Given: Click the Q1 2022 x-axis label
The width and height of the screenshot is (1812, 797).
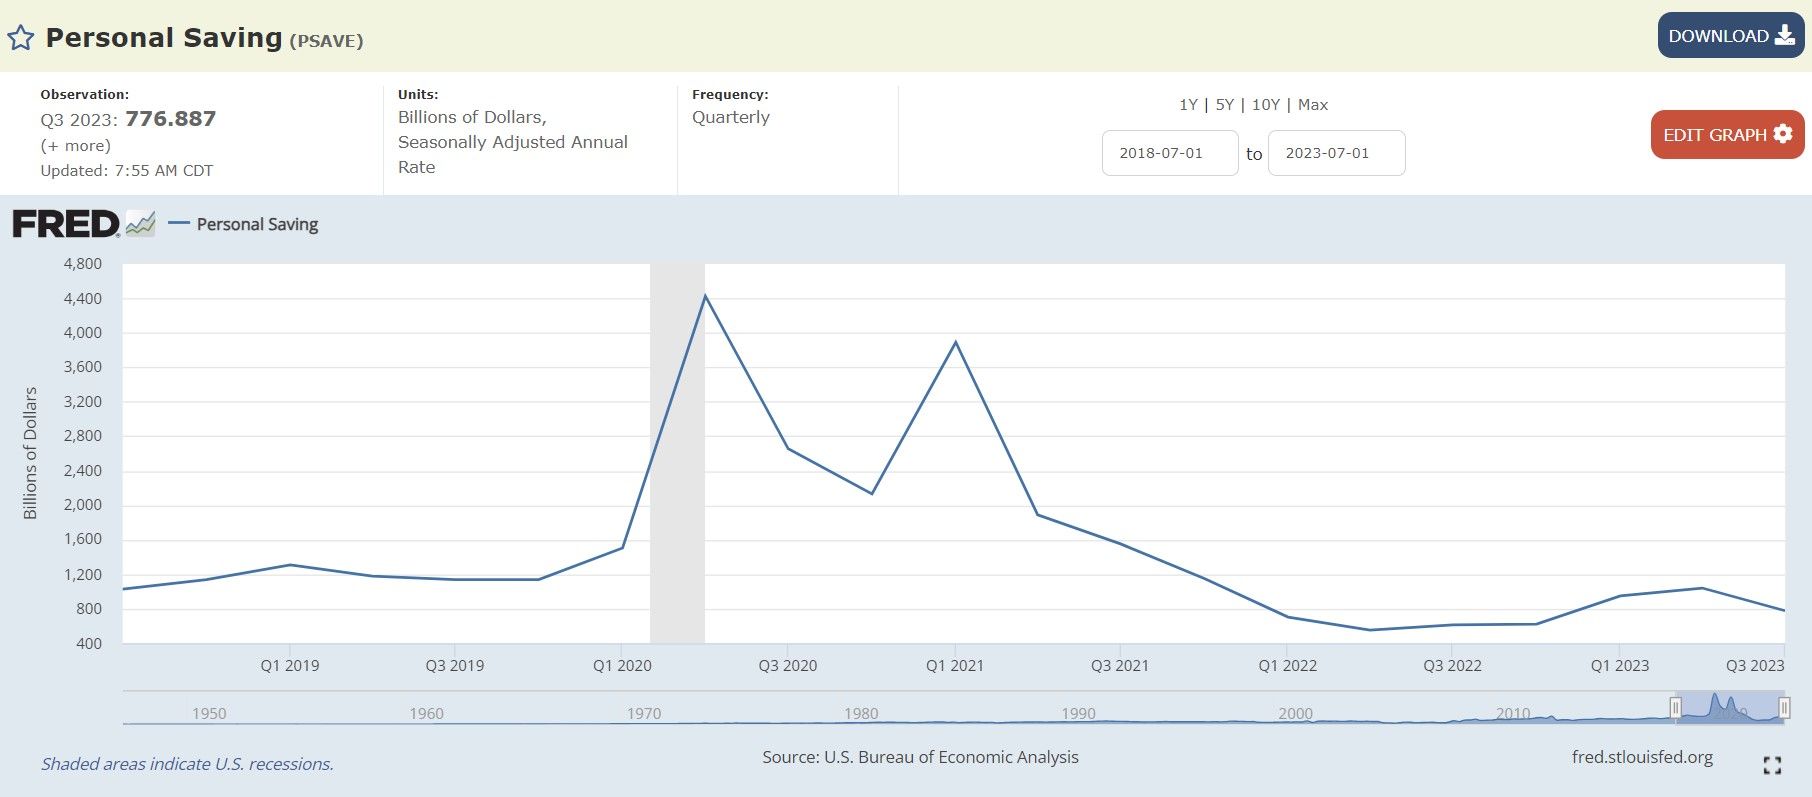Looking at the screenshot, I should [x=1287, y=666].
